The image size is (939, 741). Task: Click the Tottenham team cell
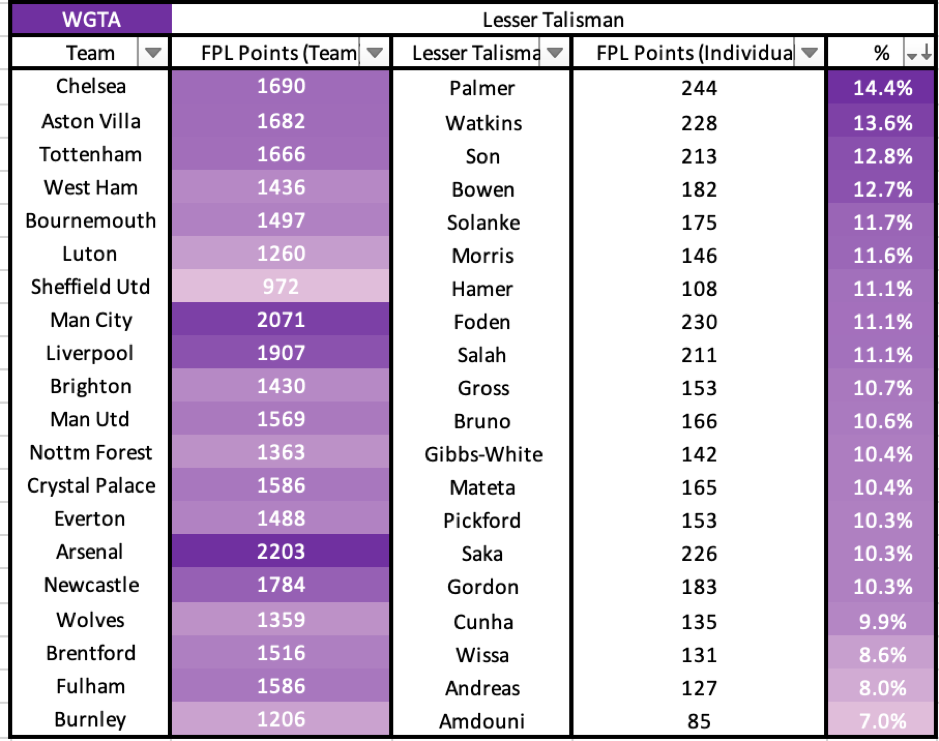pyautogui.click(x=91, y=155)
